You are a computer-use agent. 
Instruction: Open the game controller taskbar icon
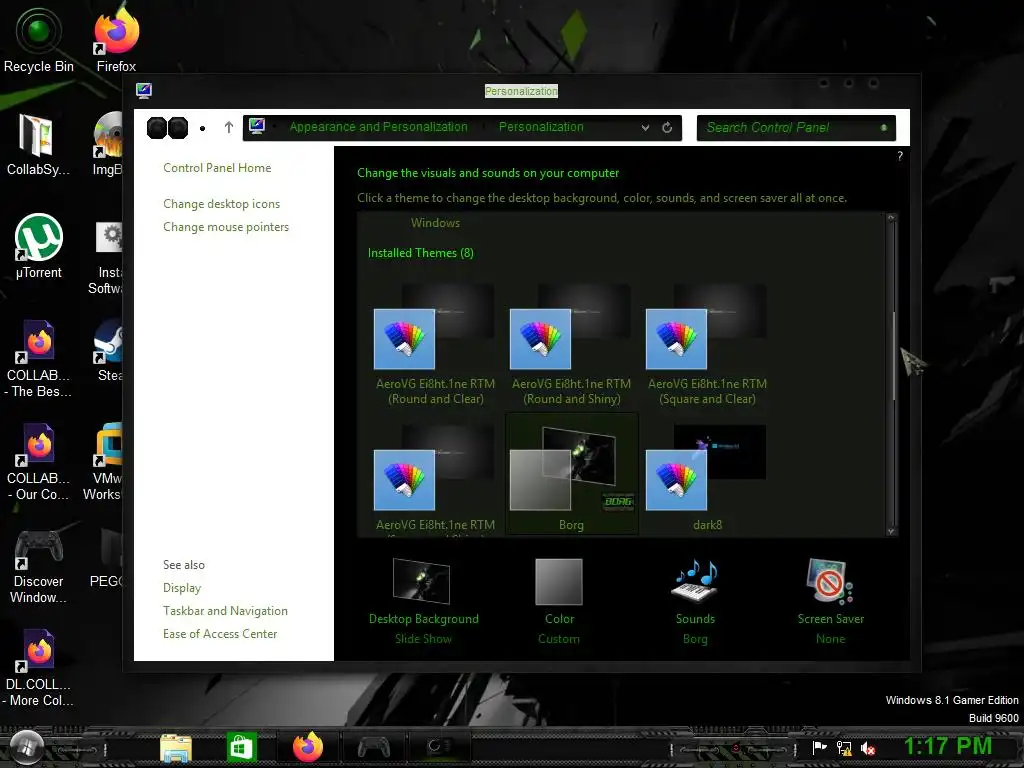374,747
